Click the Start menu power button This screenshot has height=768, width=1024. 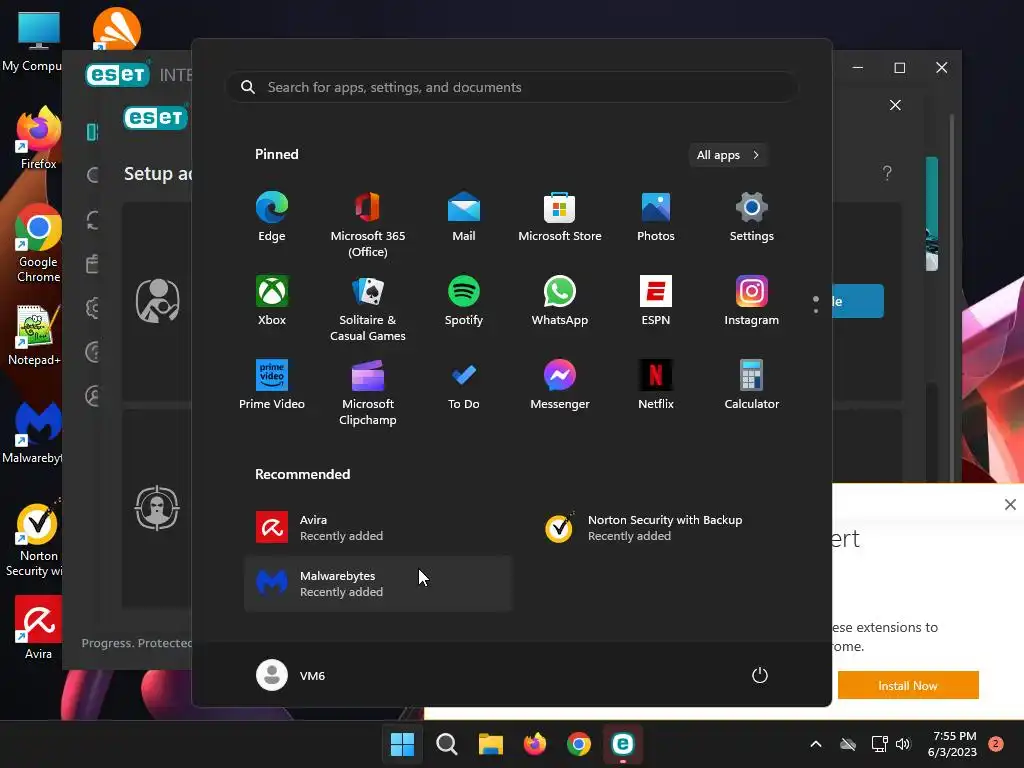pos(760,675)
